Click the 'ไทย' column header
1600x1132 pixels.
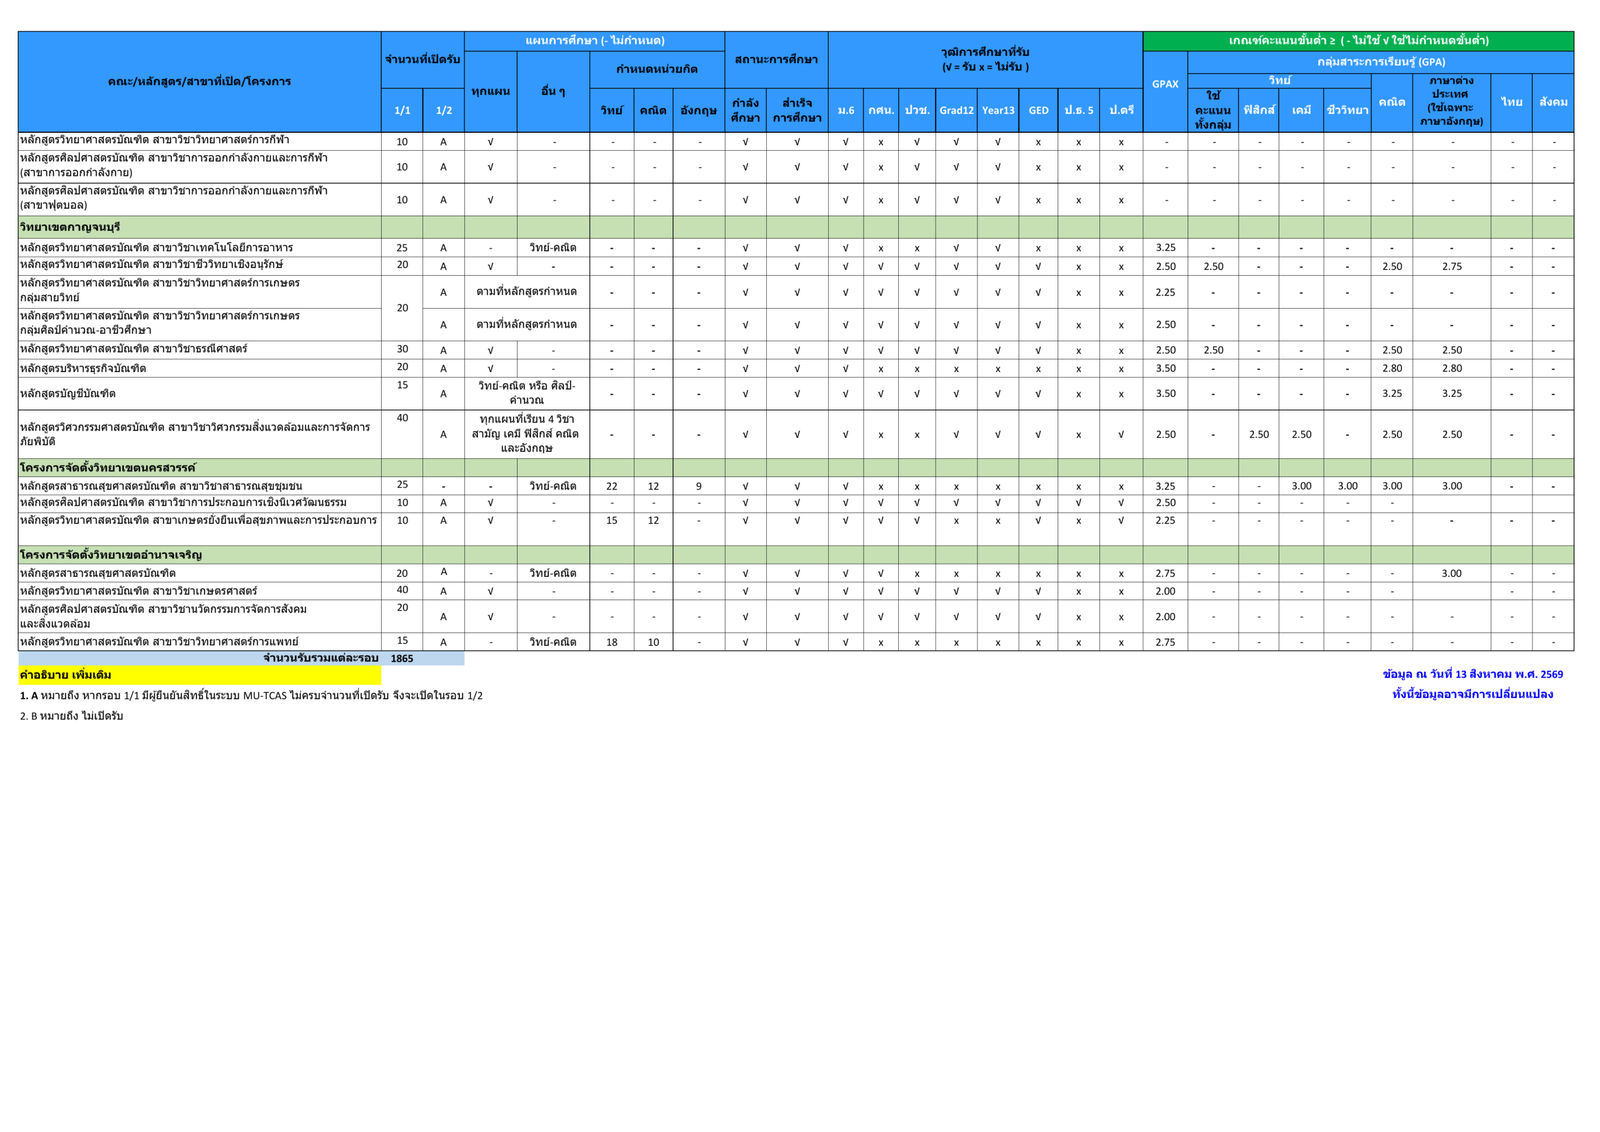click(1511, 102)
